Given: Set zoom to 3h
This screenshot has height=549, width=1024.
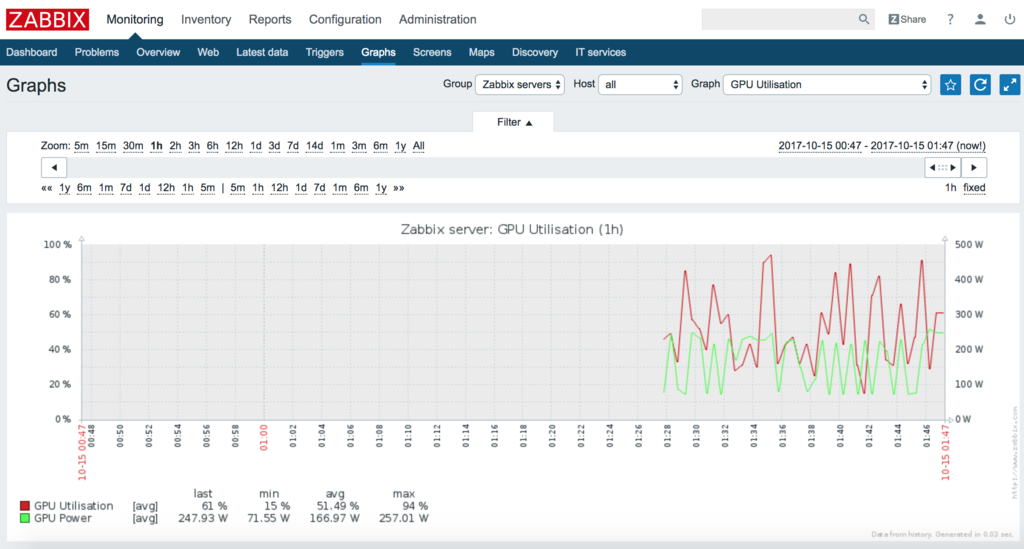Looking at the screenshot, I should pos(194,146).
